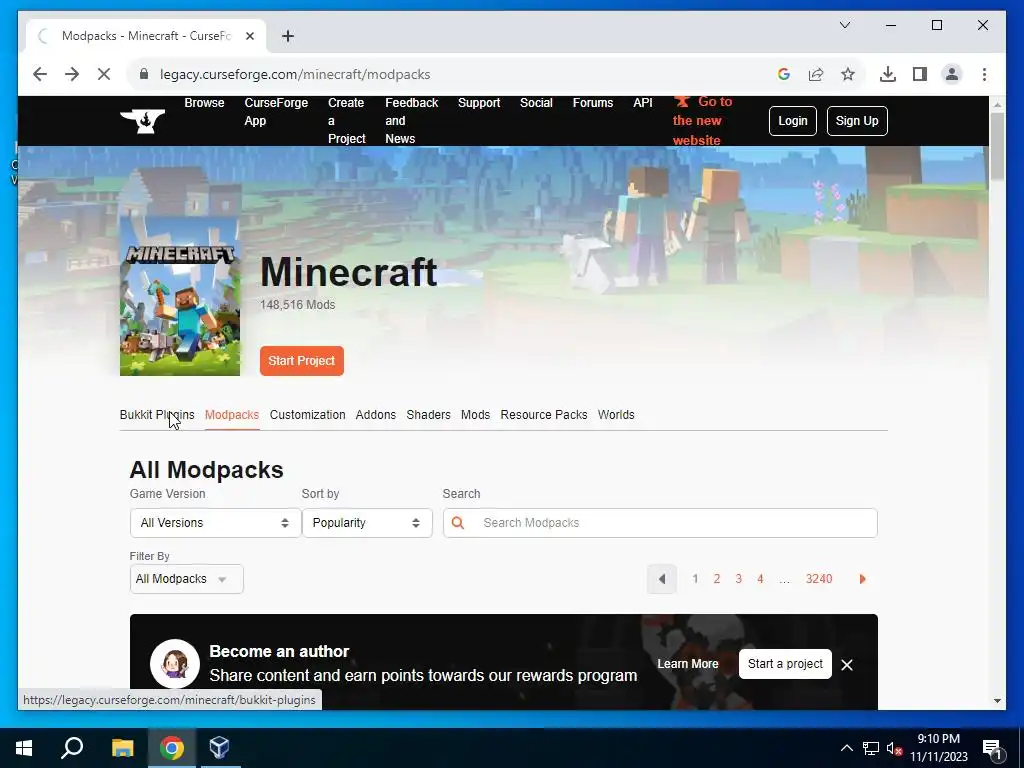Viewport: 1024px width, 768px height.
Task: Click previous page arrow in pagination
Action: point(662,579)
